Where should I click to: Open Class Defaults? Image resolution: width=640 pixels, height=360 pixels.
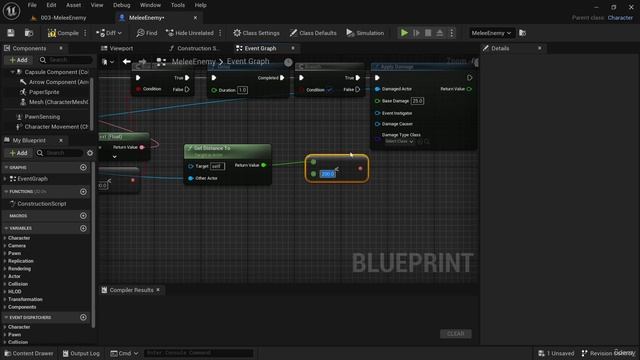tap(313, 33)
